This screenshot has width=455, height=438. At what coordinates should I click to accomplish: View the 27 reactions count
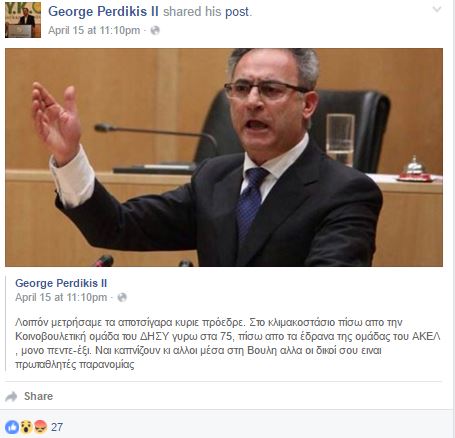tap(57, 427)
